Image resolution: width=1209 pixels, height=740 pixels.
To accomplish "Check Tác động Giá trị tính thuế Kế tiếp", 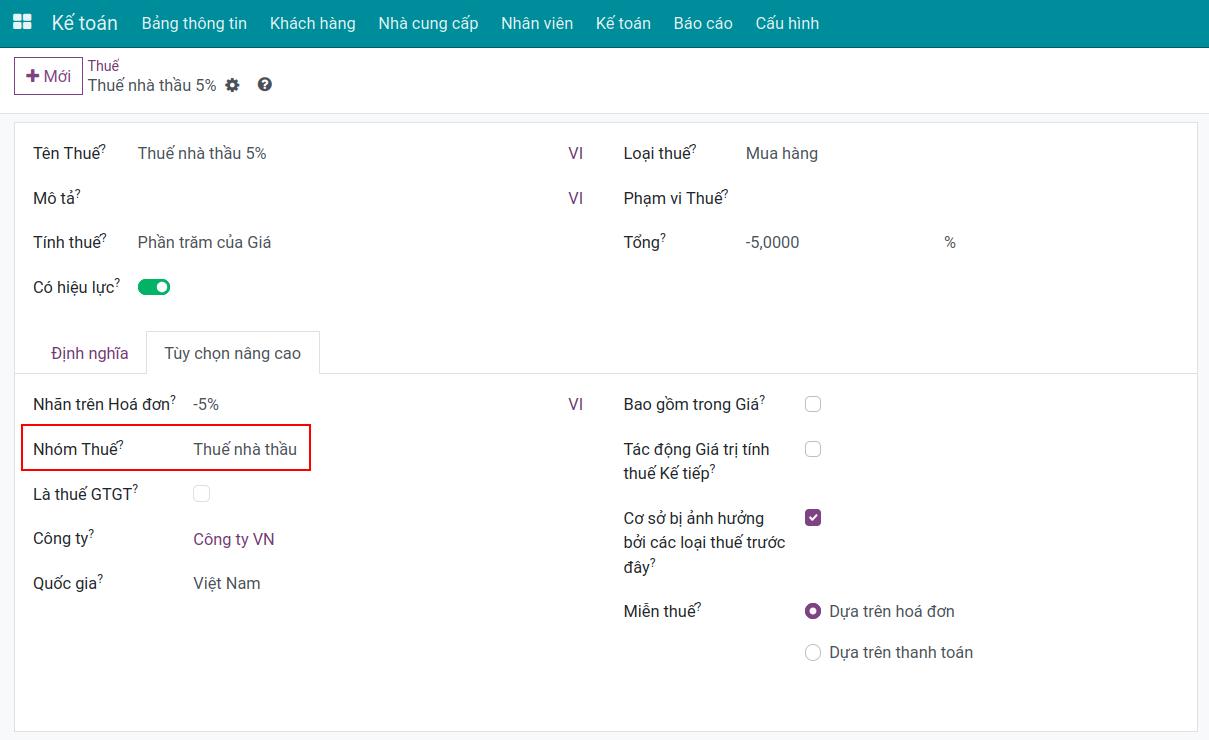I will [813, 449].
